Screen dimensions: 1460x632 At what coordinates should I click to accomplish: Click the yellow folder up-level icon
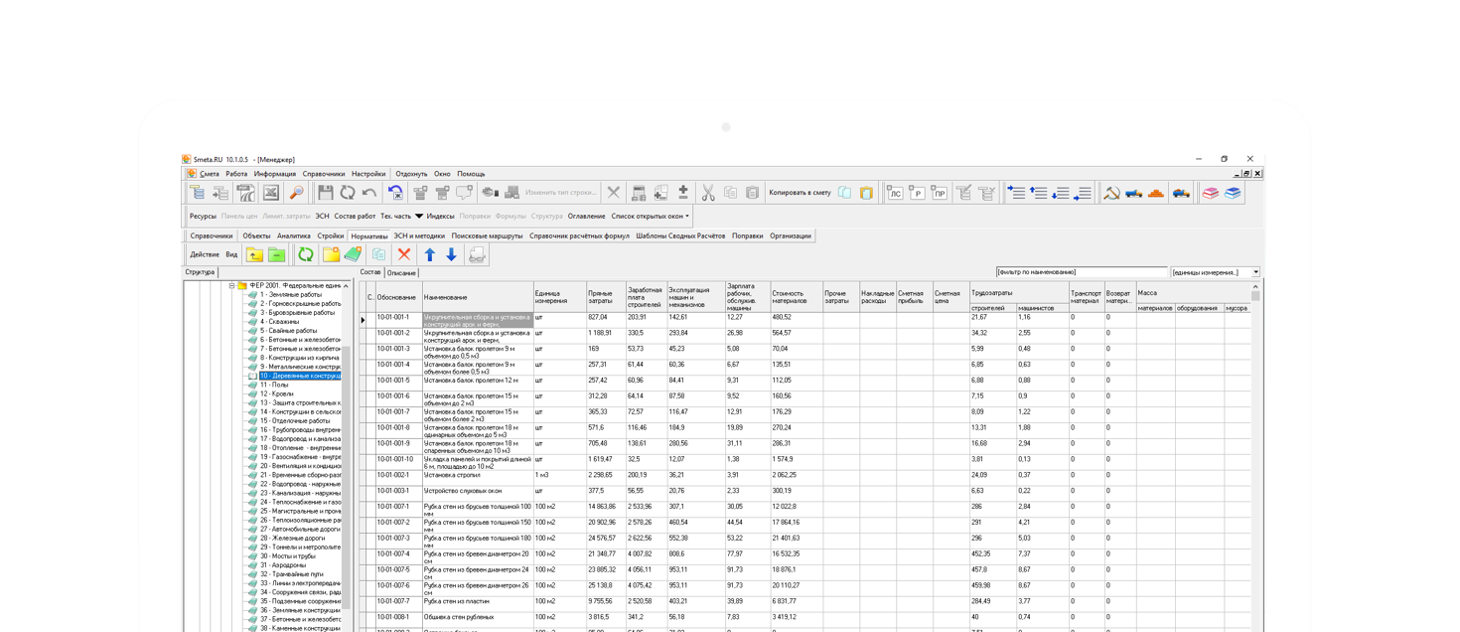point(254,255)
